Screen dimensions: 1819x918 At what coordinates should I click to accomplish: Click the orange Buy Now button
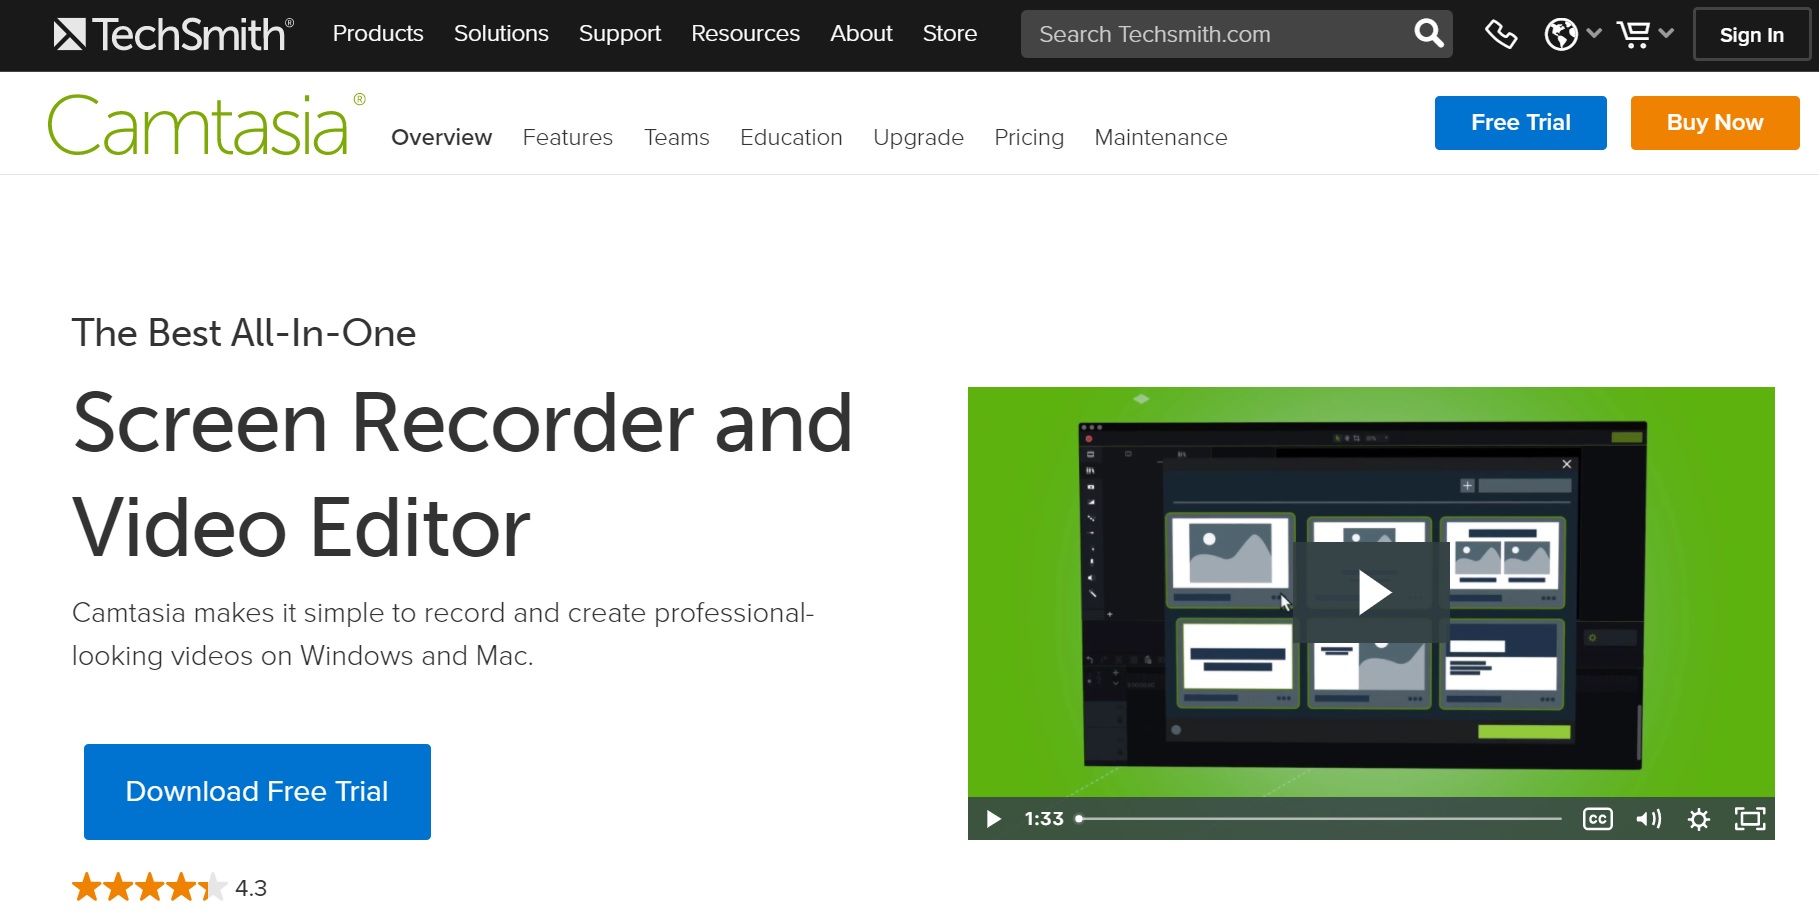(x=1715, y=123)
